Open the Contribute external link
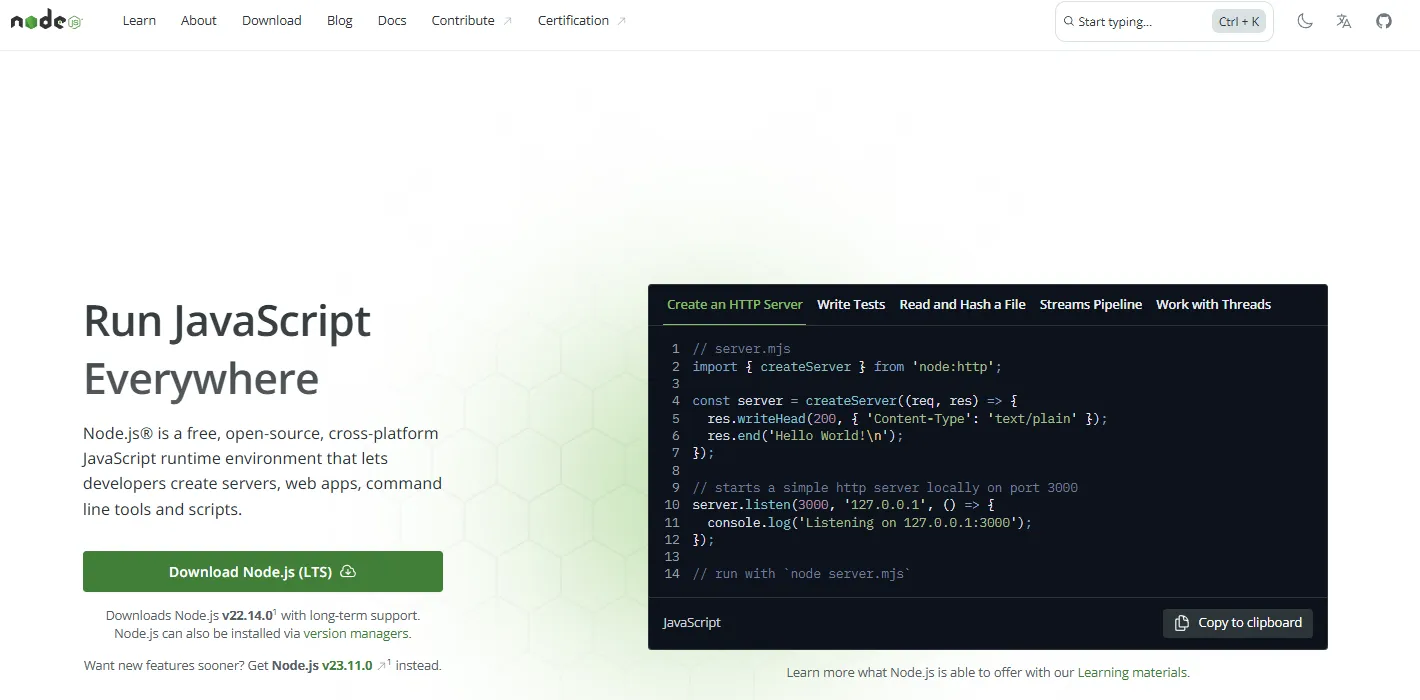This screenshot has height=700, width=1420. pyautogui.click(x=472, y=20)
